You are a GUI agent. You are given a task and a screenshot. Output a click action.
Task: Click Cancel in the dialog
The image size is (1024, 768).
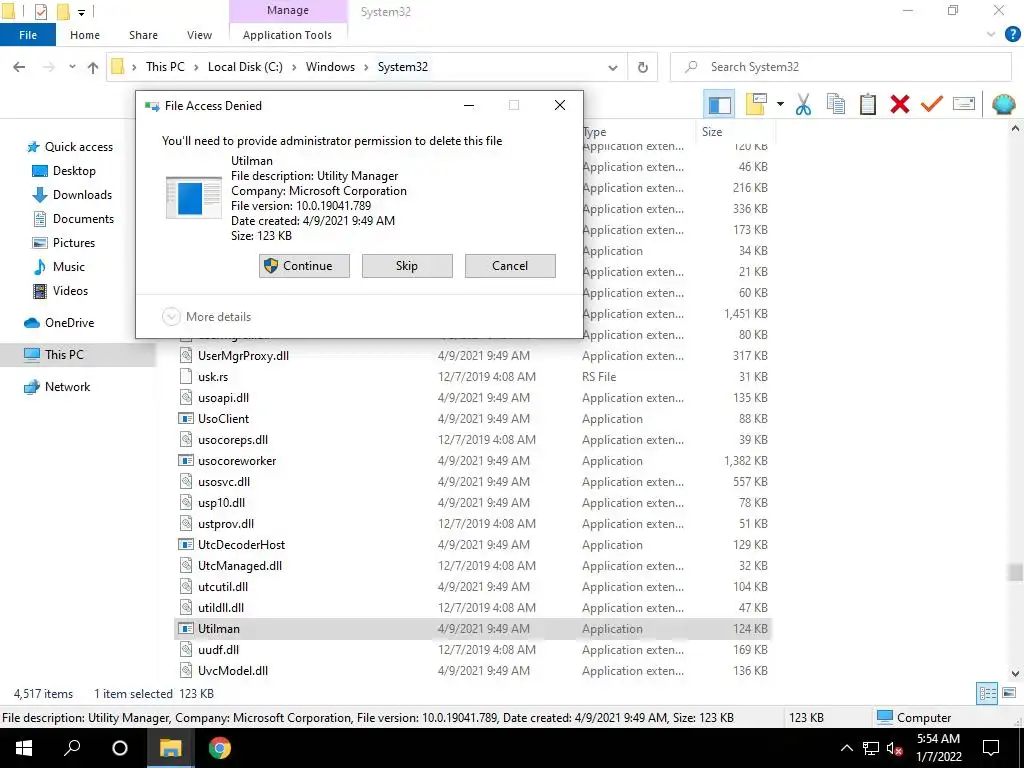click(x=510, y=266)
